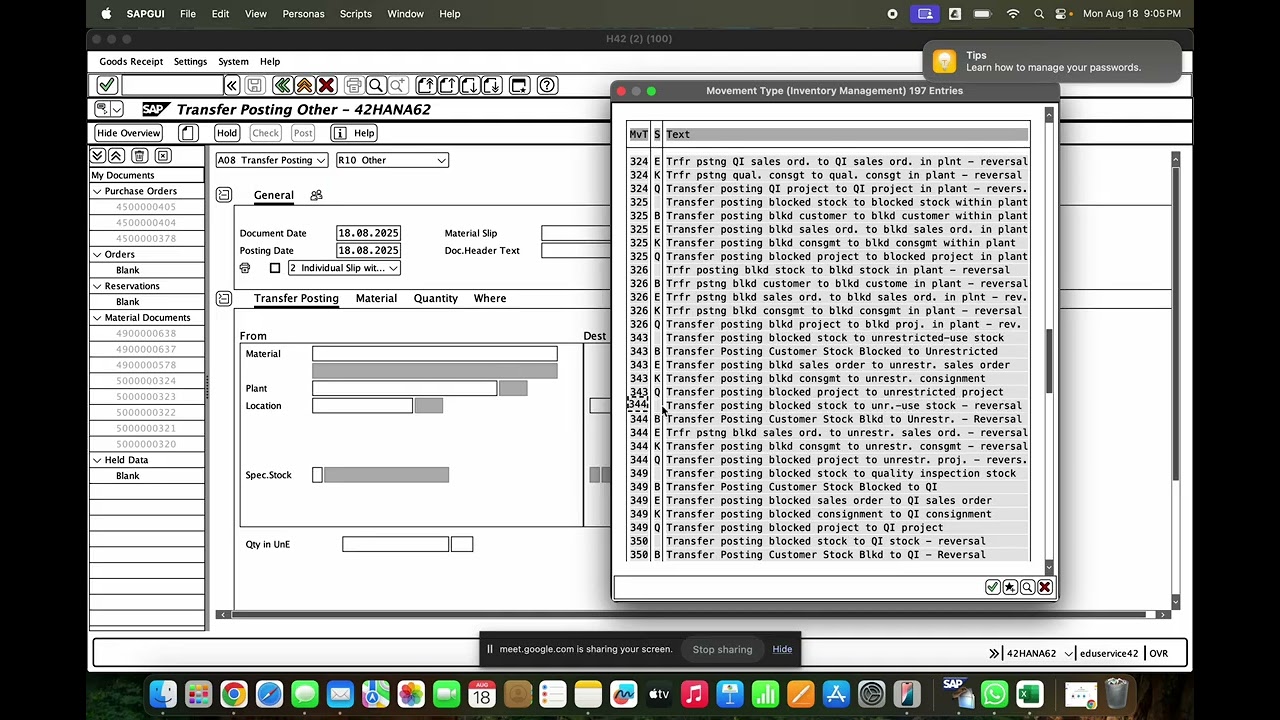The image size is (1280, 720).
Task: Click in the Material input field under From
Action: (435, 354)
